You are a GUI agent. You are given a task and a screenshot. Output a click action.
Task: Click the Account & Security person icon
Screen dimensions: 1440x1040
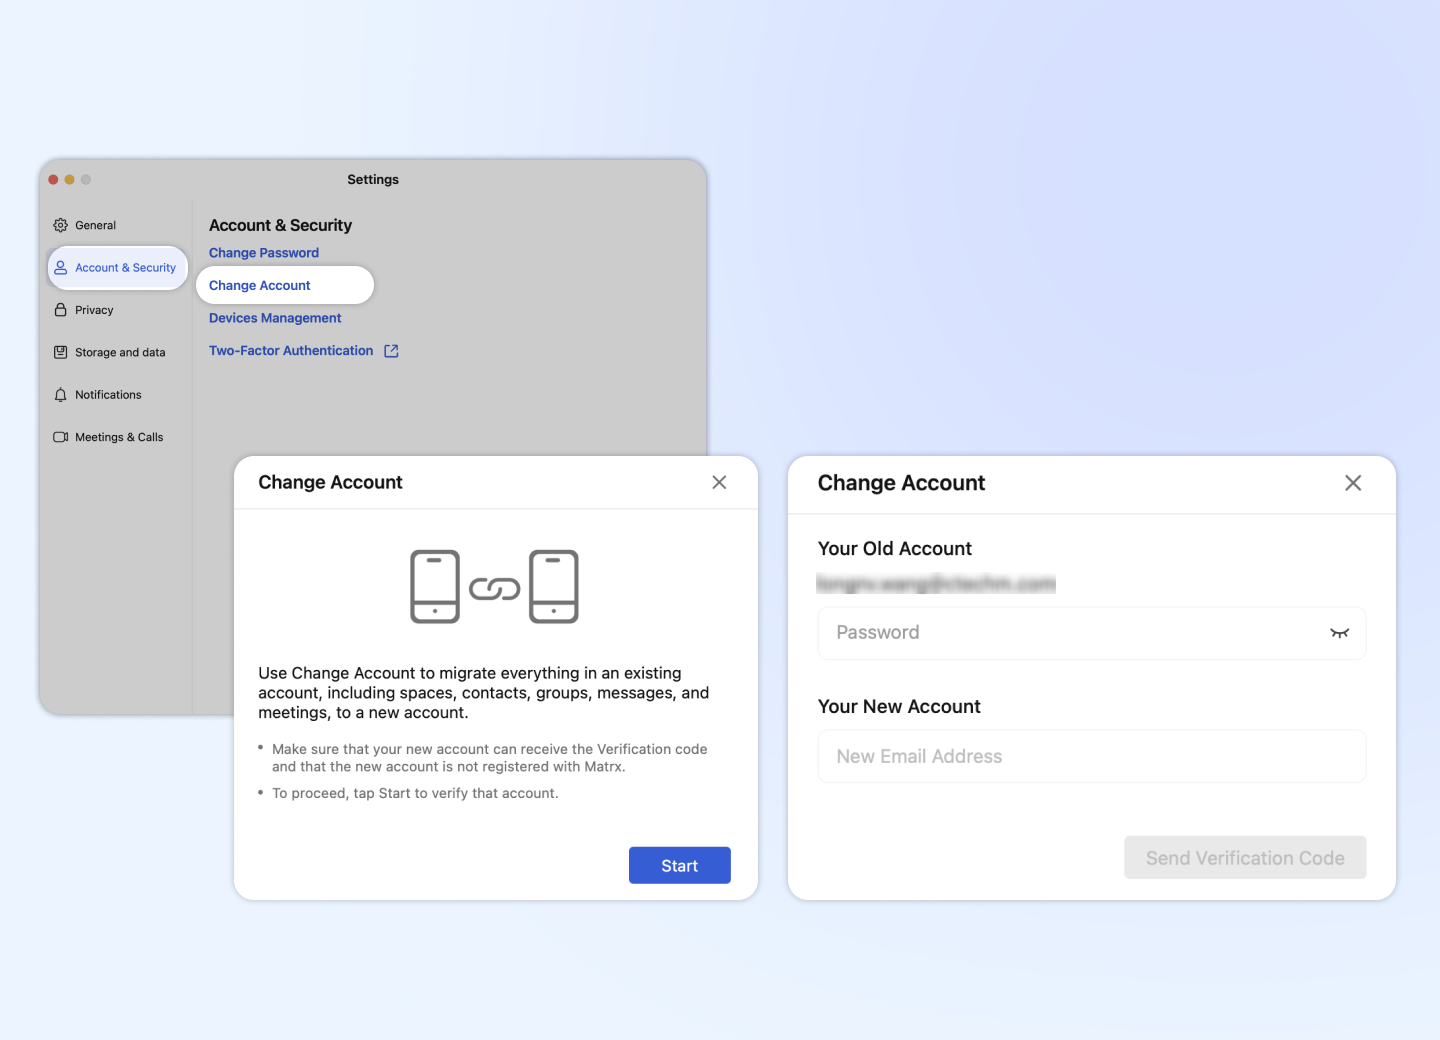point(61,268)
